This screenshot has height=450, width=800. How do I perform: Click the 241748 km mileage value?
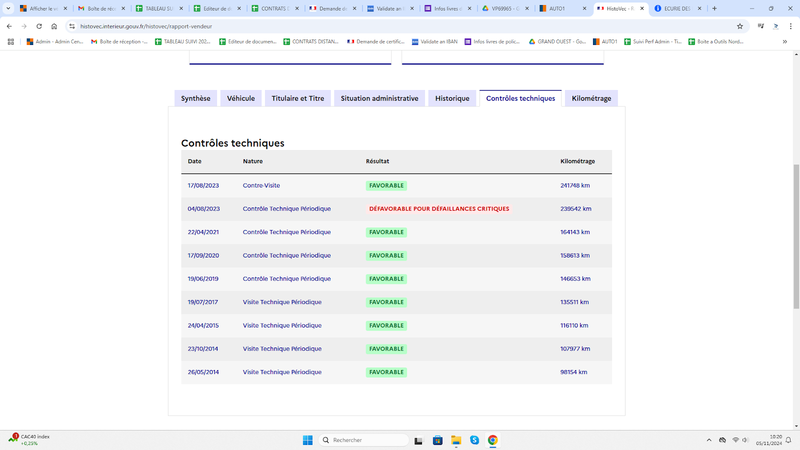click(x=575, y=185)
